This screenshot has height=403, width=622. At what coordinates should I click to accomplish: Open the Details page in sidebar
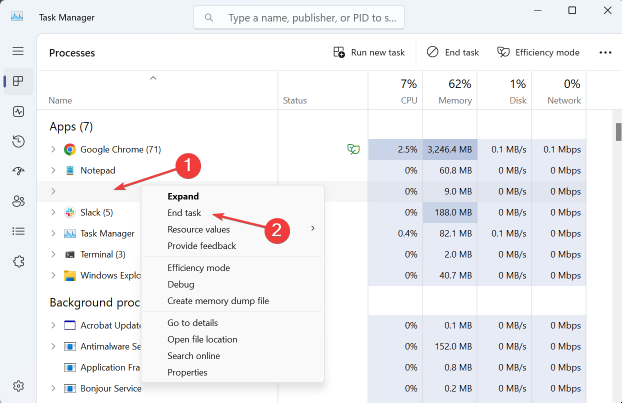tap(18, 231)
